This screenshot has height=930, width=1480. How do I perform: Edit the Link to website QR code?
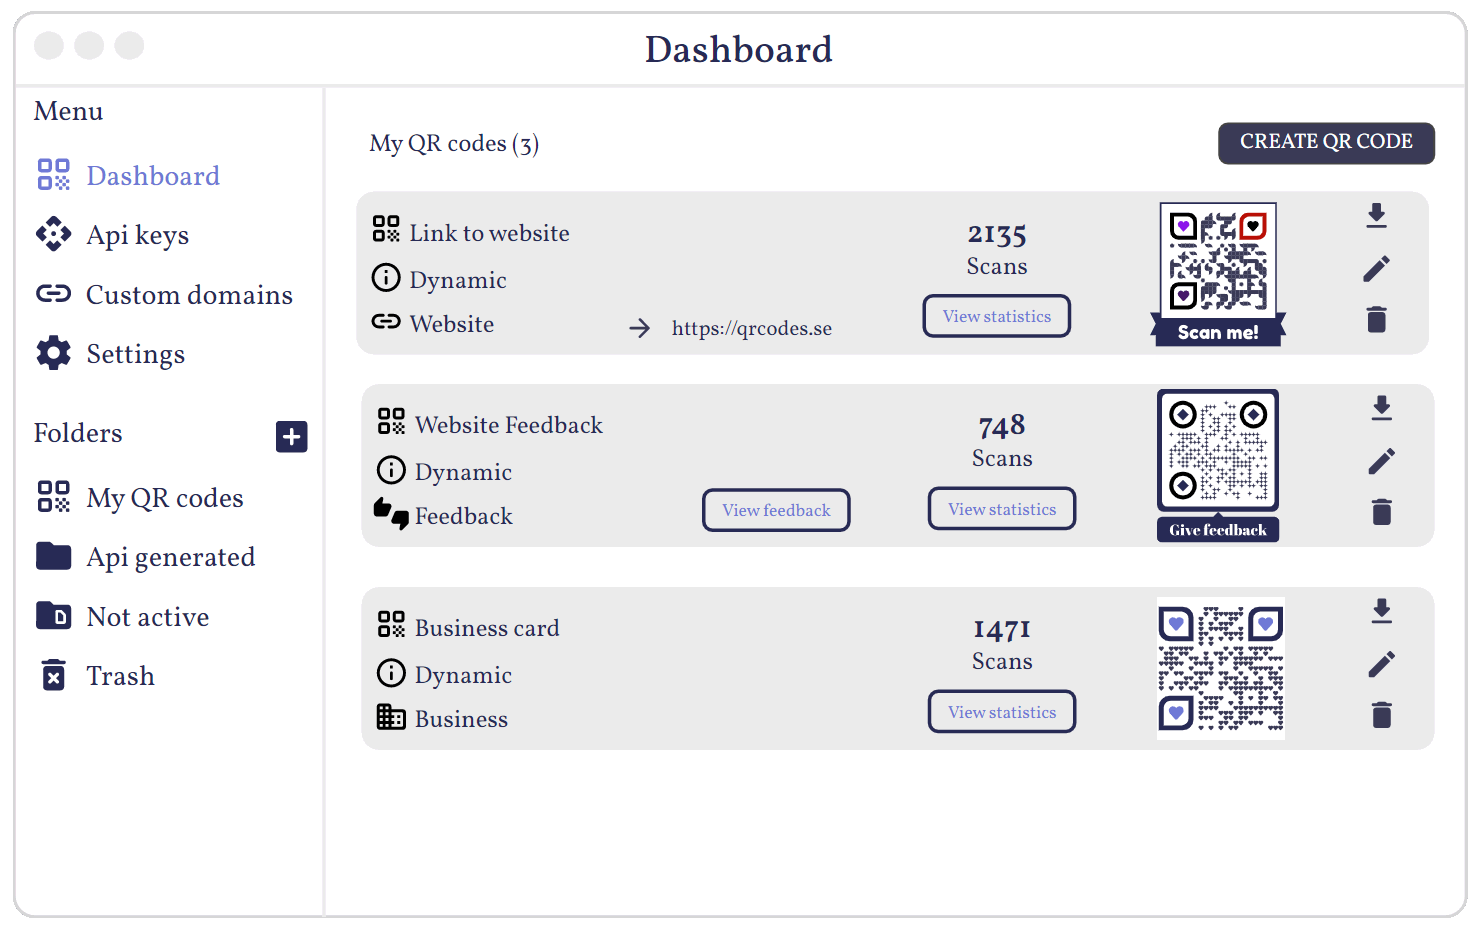(1377, 268)
